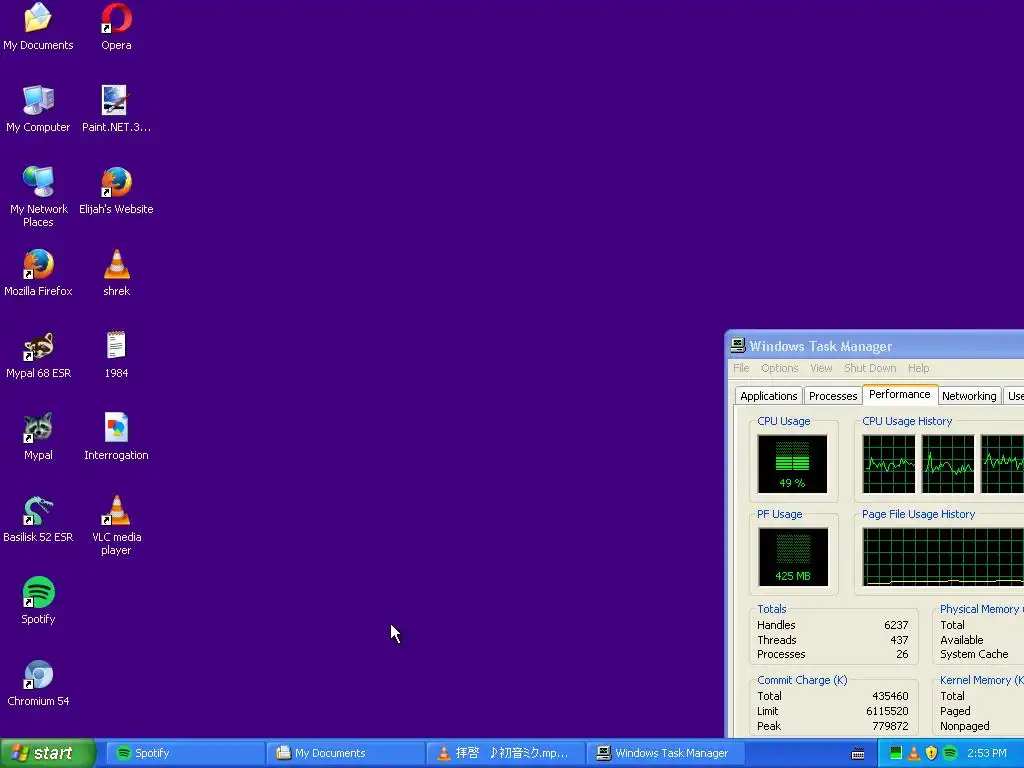The width and height of the screenshot is (1024, 768).
Task: Click the Spotify tray icon
Action: [950, 753]
